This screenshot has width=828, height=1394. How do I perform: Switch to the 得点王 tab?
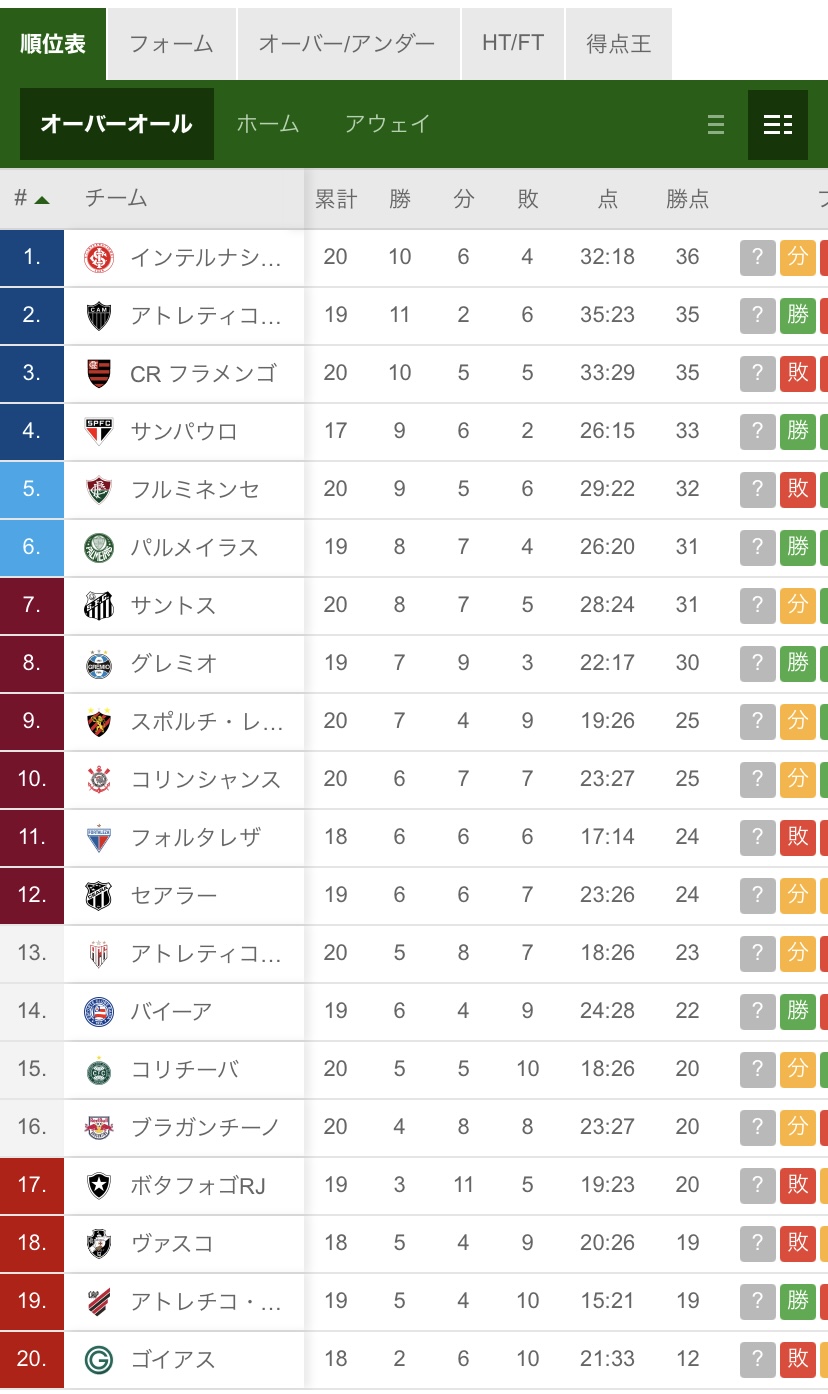618,44
